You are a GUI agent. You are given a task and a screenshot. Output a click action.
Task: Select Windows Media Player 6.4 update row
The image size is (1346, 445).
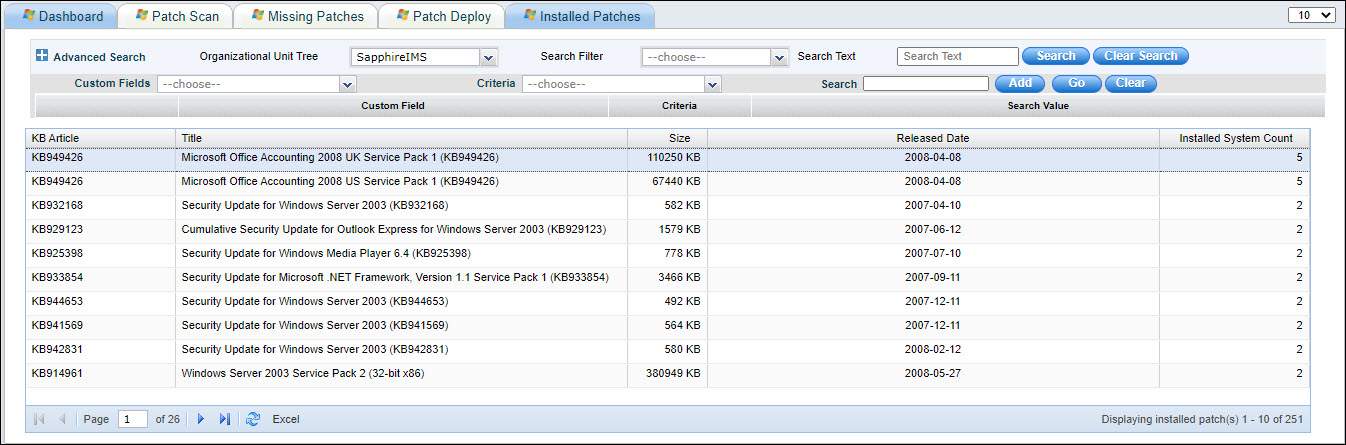click(x=668, y=254)
